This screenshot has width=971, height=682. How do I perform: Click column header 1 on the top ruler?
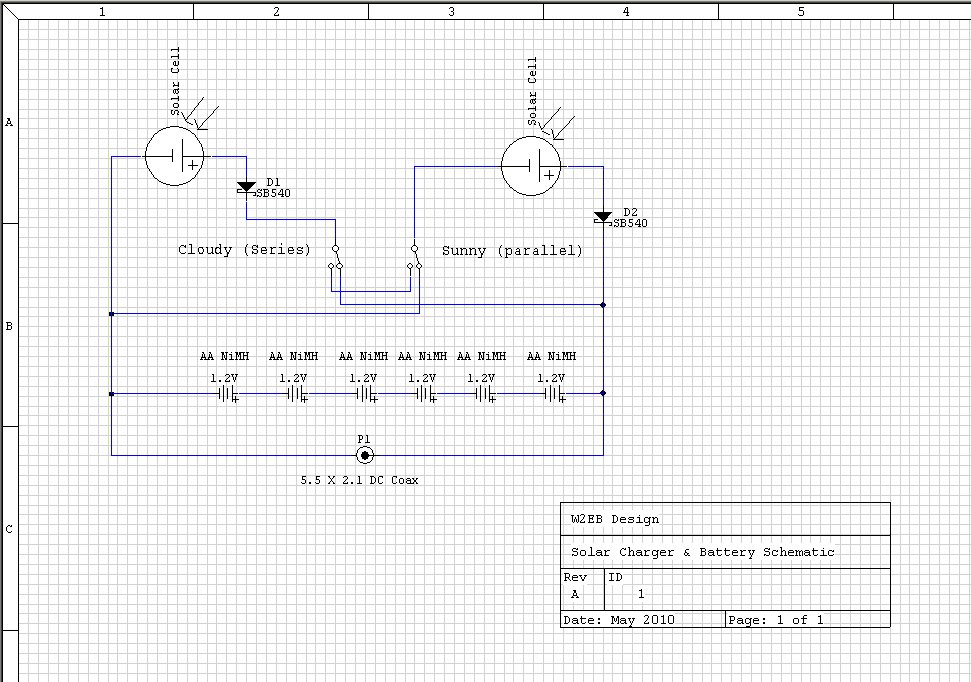coord(102,11)
